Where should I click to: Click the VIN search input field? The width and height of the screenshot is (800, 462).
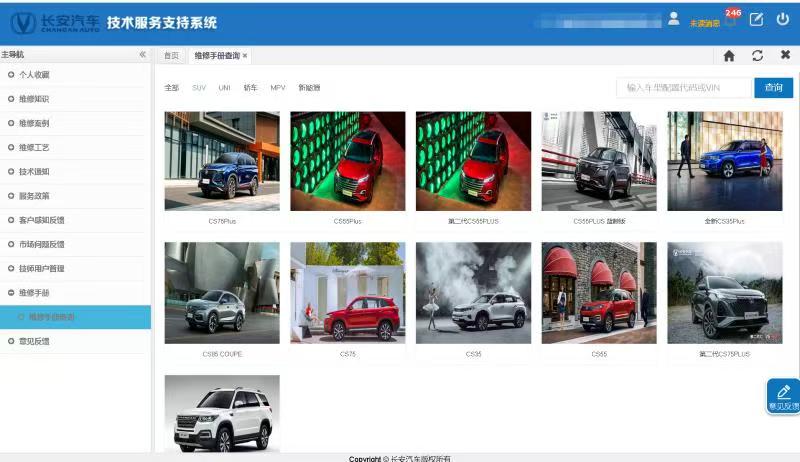click(683, 88)
